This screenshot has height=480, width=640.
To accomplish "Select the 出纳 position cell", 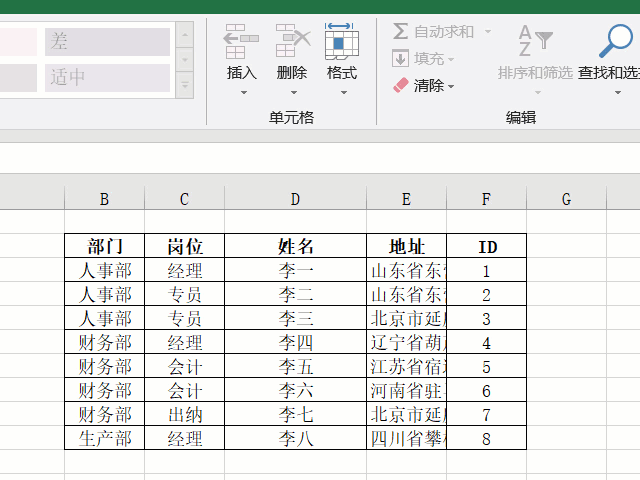I will [184, 414].
